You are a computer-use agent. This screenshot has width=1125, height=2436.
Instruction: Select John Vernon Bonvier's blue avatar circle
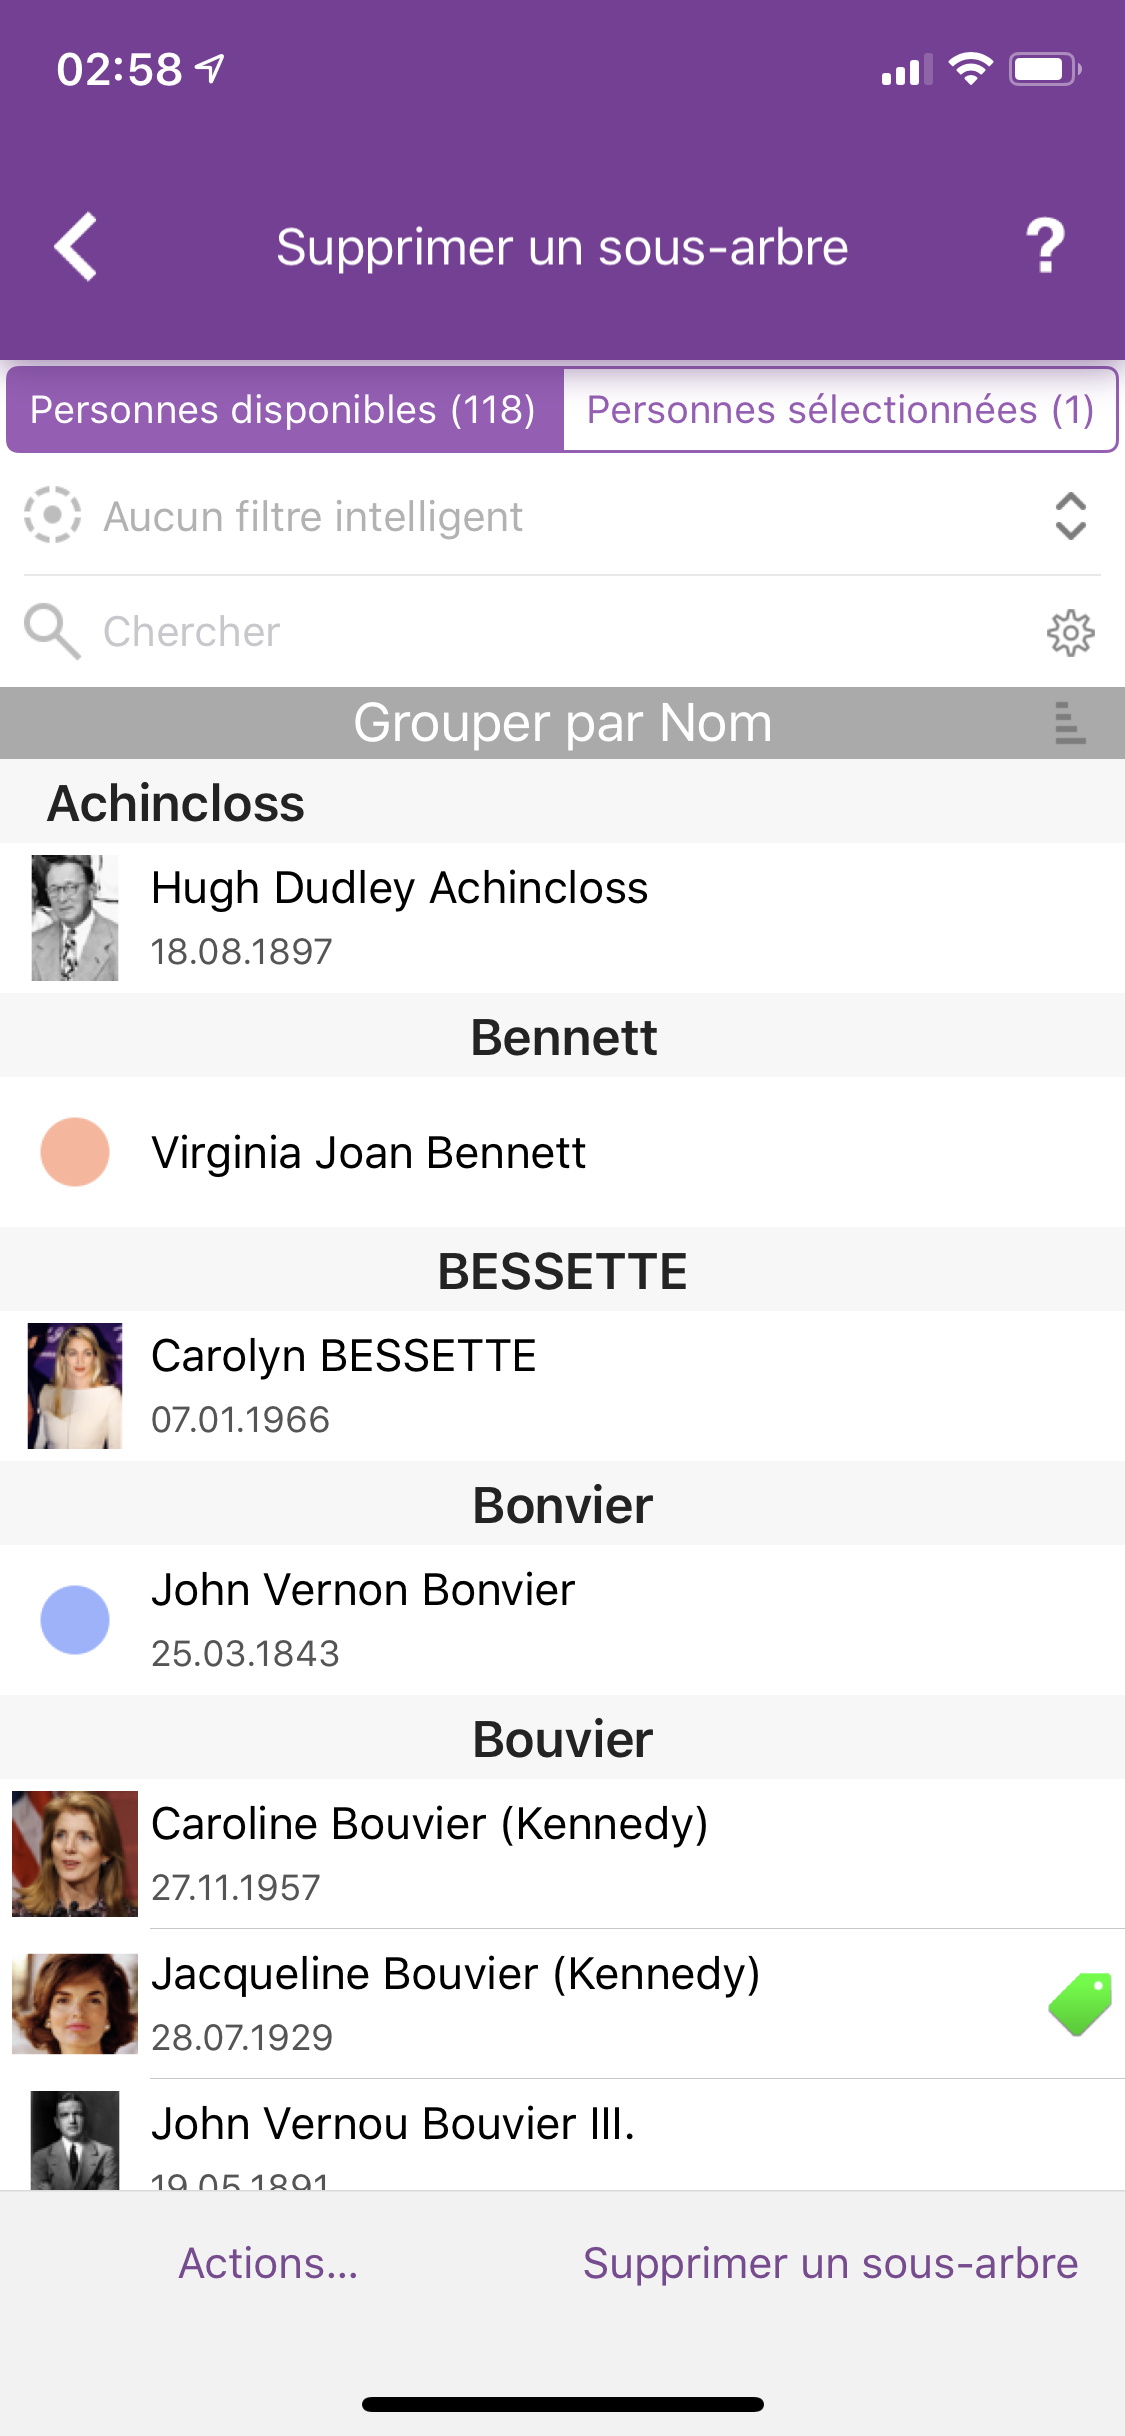75,1620
